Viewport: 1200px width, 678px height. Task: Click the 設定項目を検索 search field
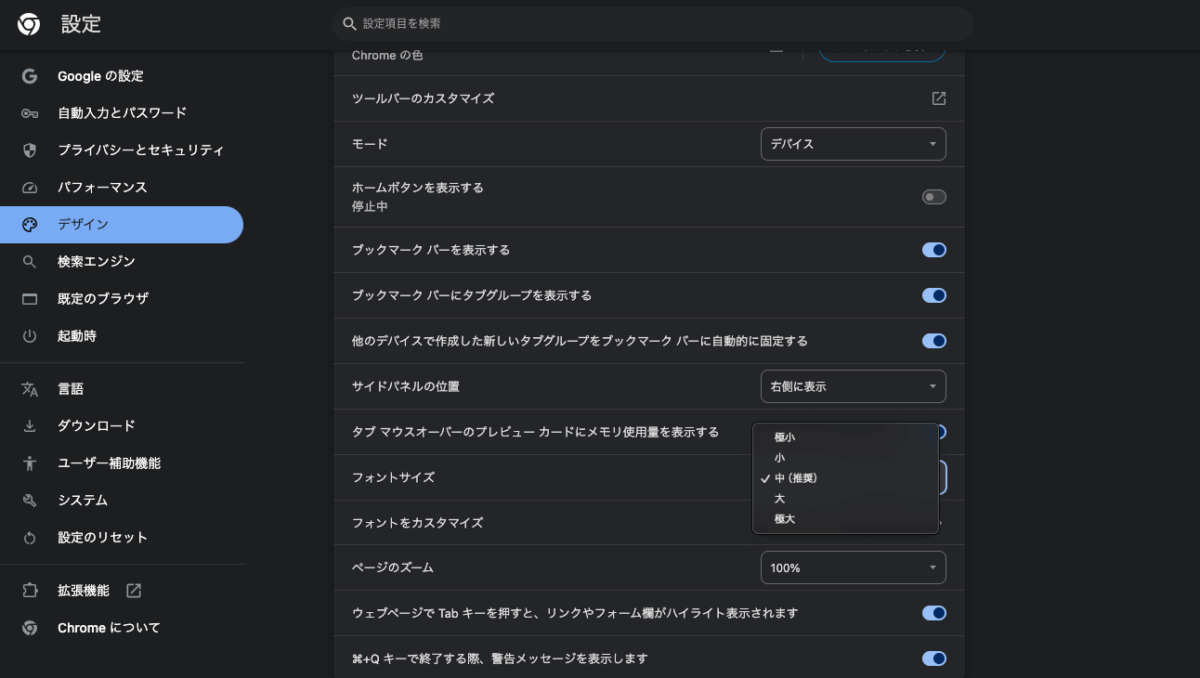(653, 23)
